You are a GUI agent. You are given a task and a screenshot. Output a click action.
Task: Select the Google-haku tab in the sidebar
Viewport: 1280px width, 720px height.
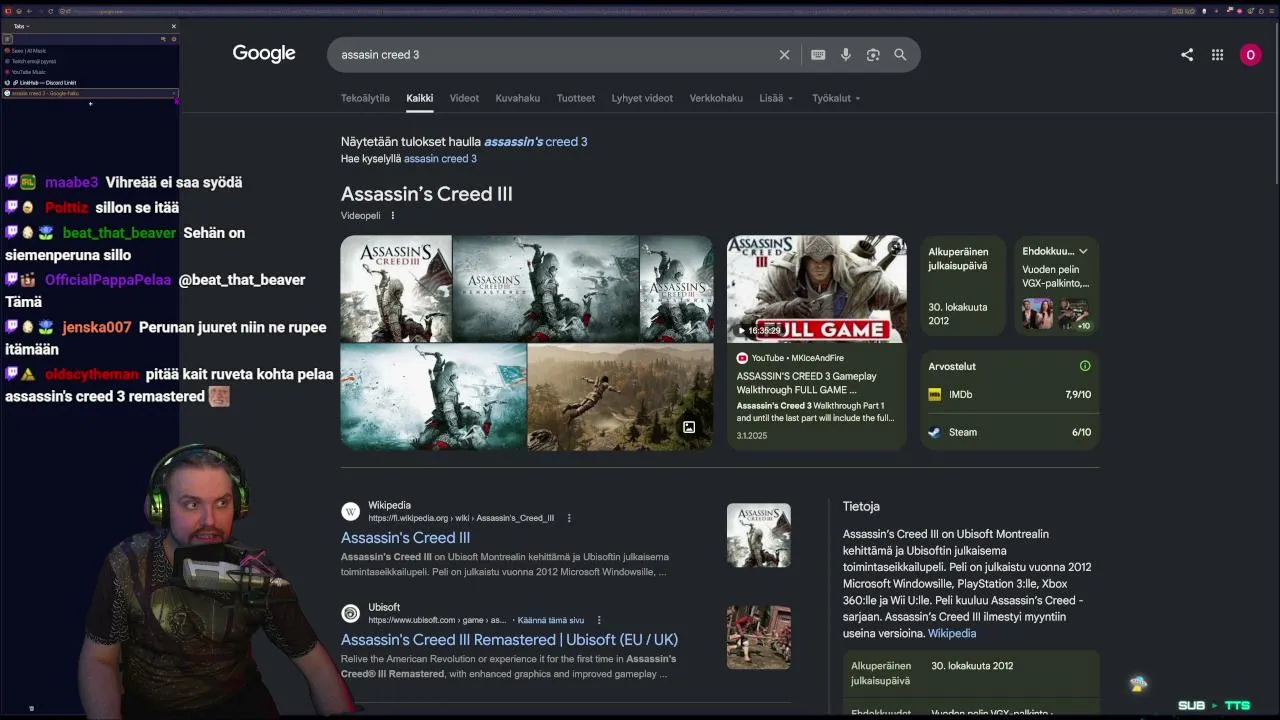point(90,93)
